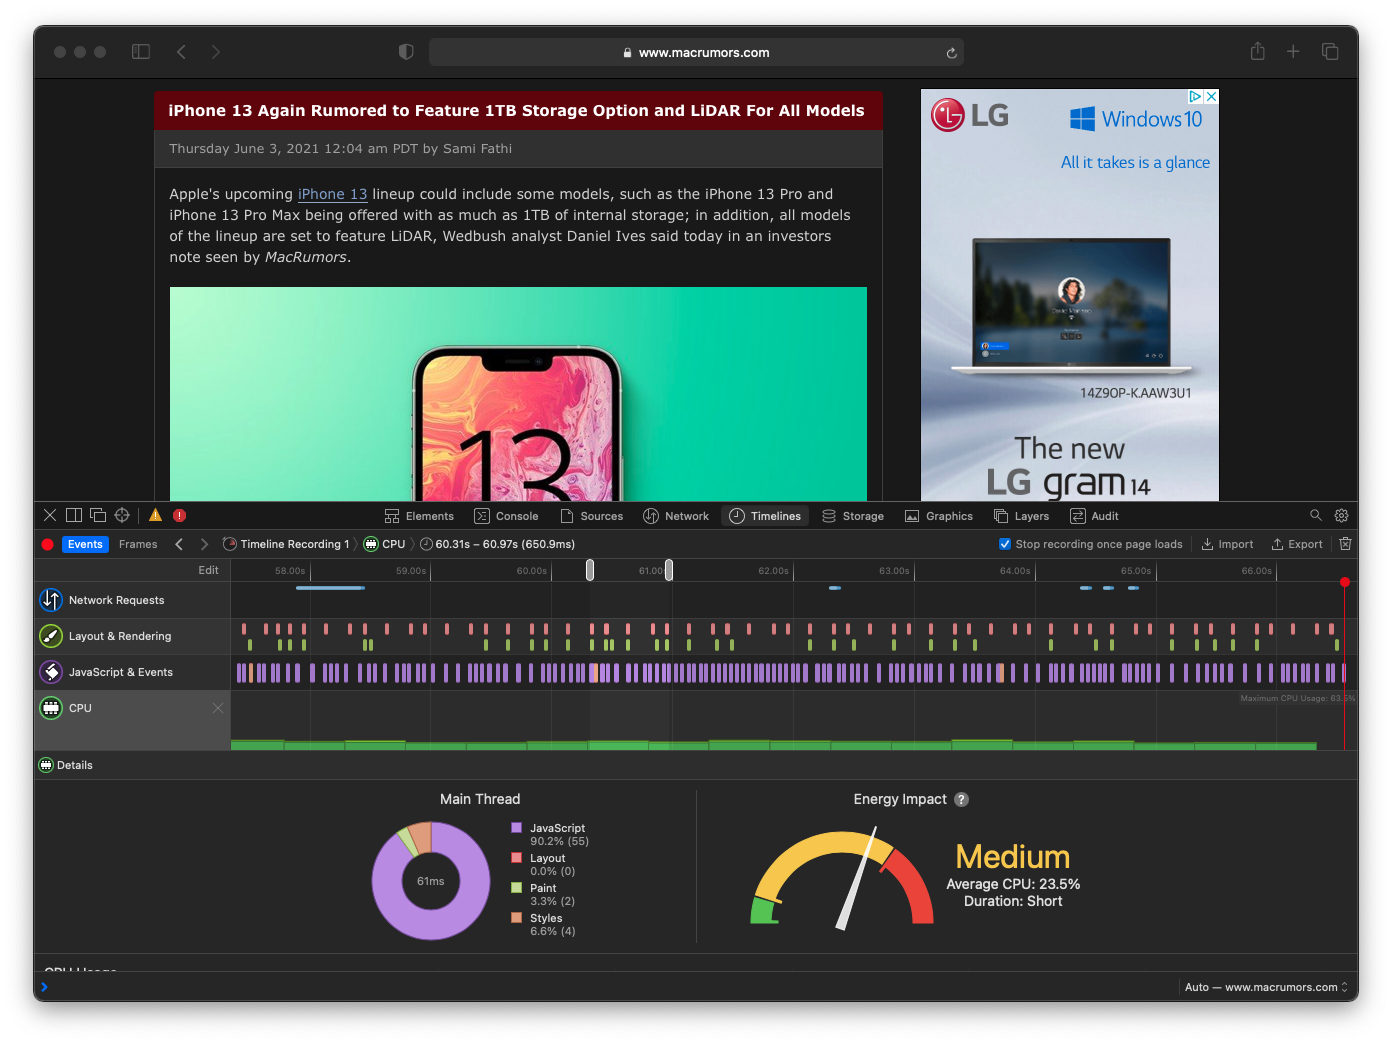Select Layout & Rendering timeline row
This screenshot has width=1392, height=1043.
(x=132, y=636)
